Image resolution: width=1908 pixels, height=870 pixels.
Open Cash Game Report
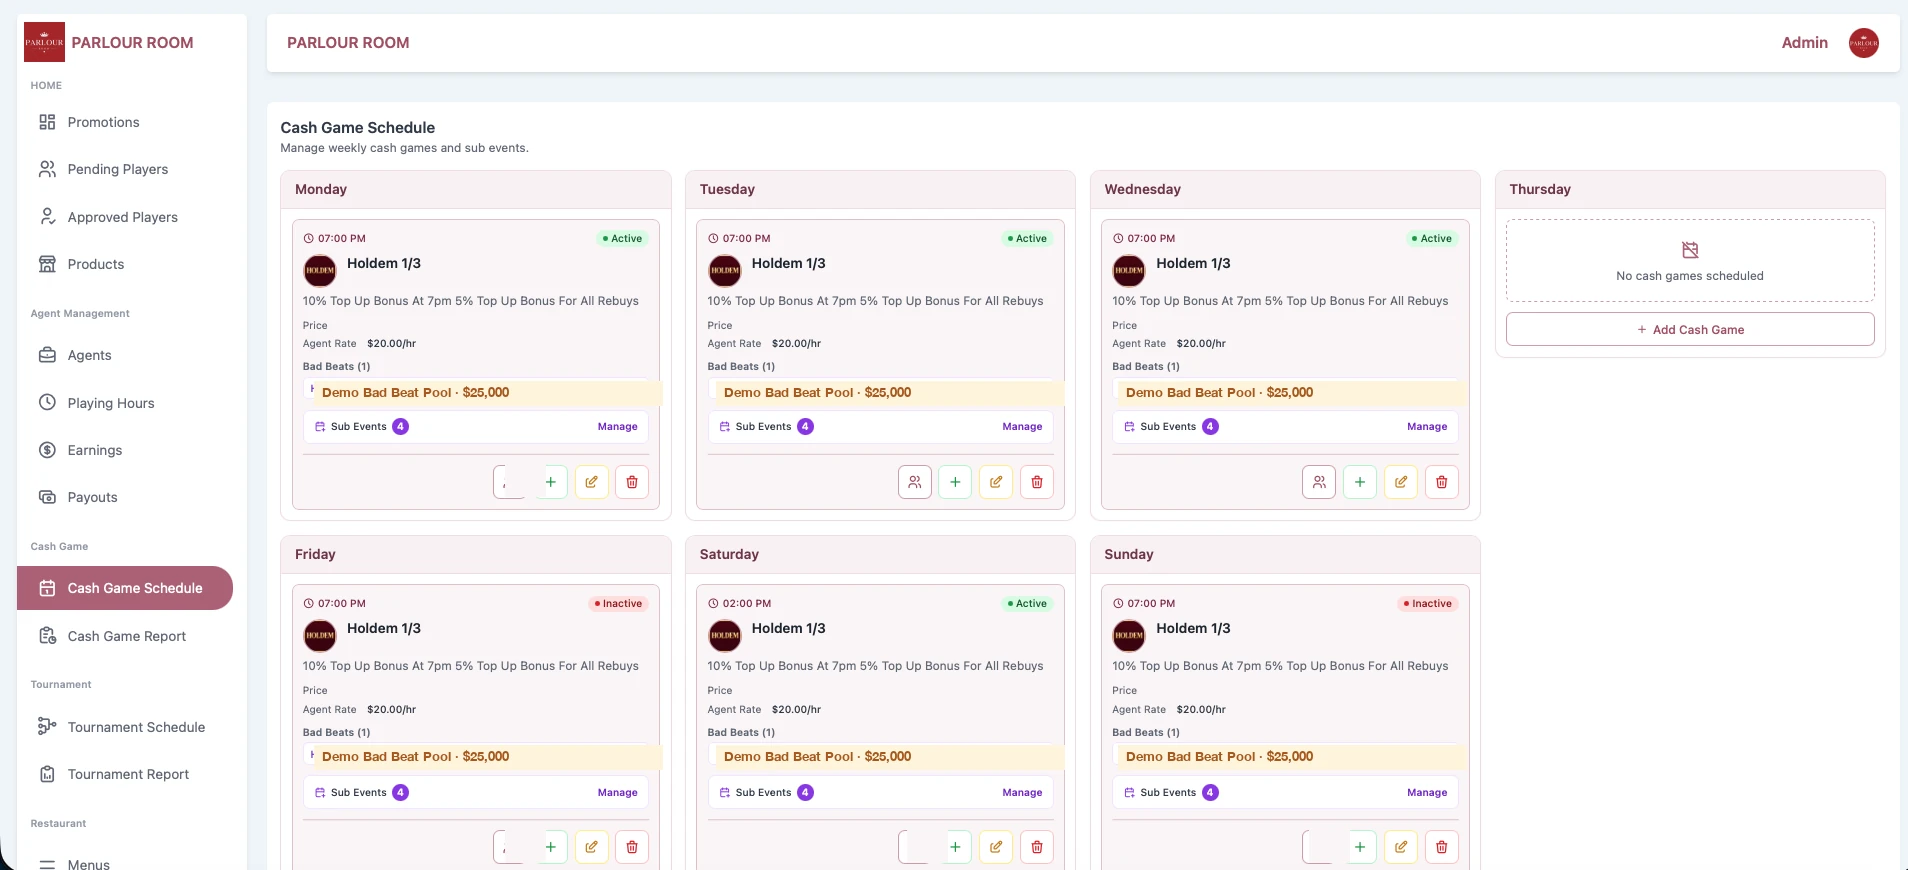click(x=125, y=636)
